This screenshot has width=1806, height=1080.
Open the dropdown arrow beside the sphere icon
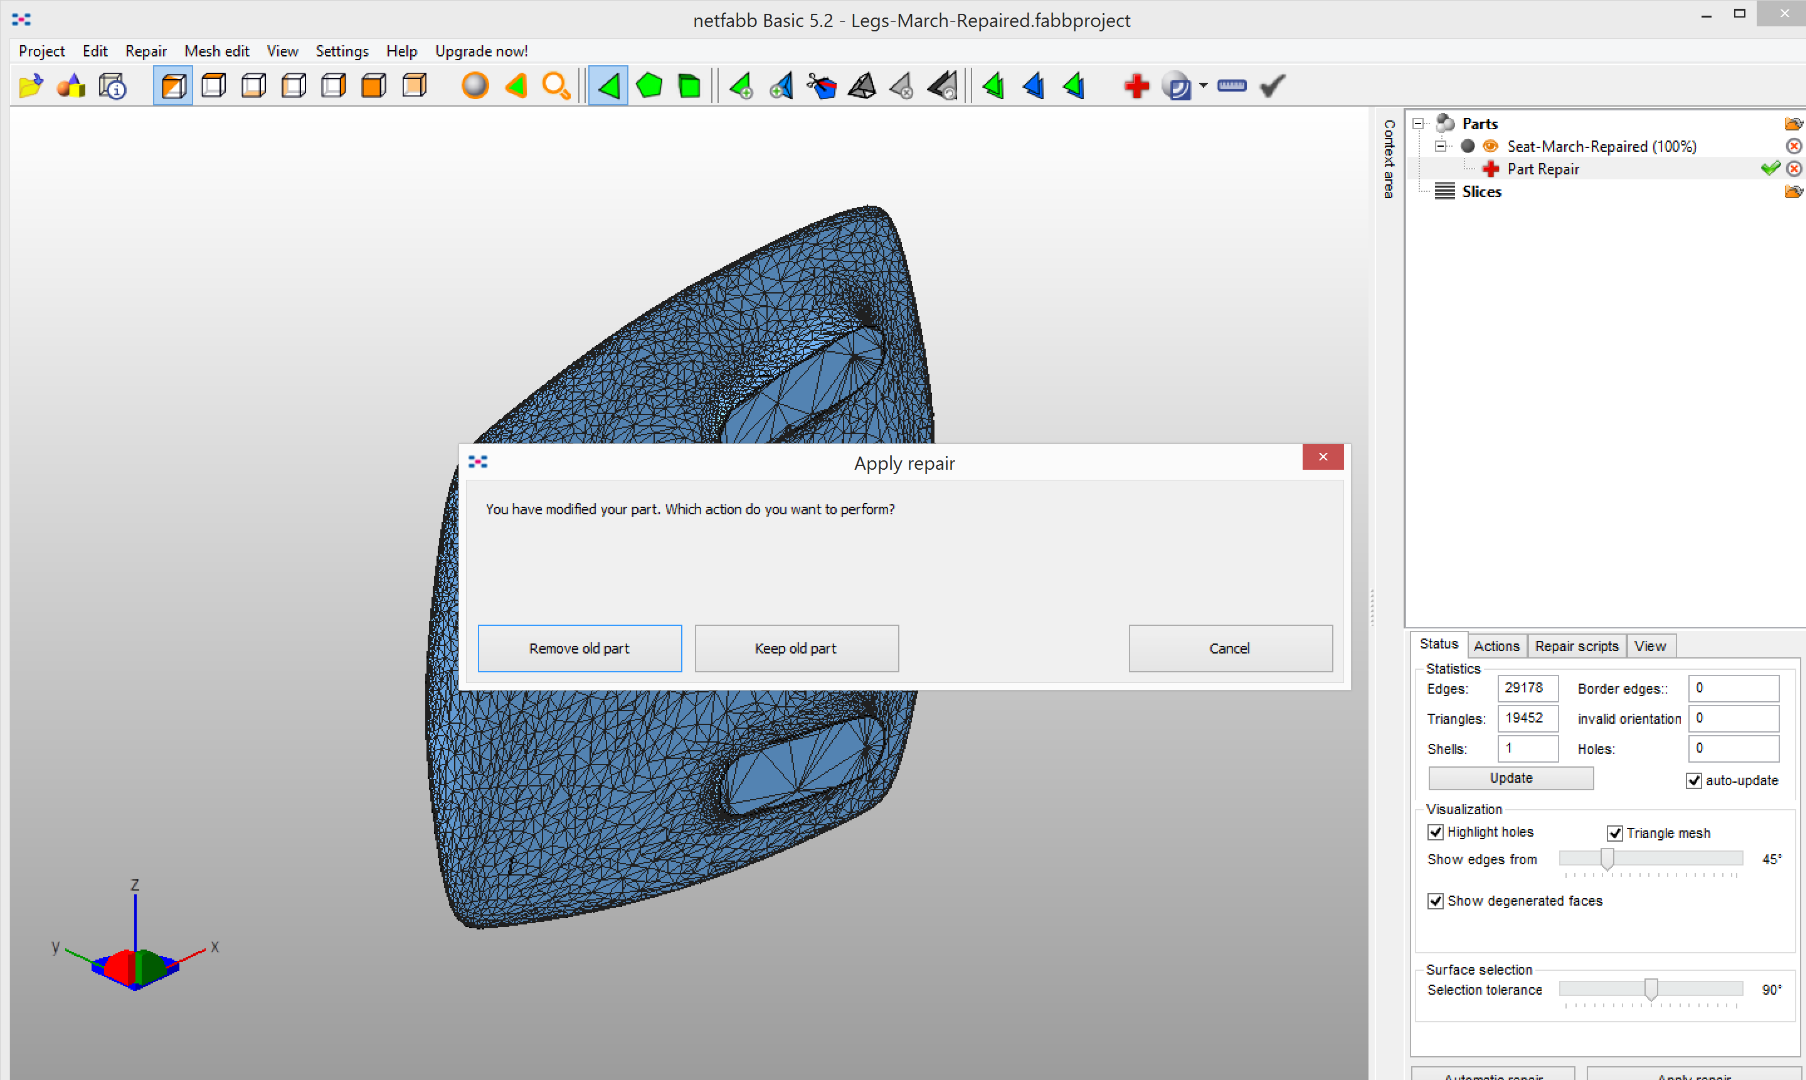[x=1203, y=86]
